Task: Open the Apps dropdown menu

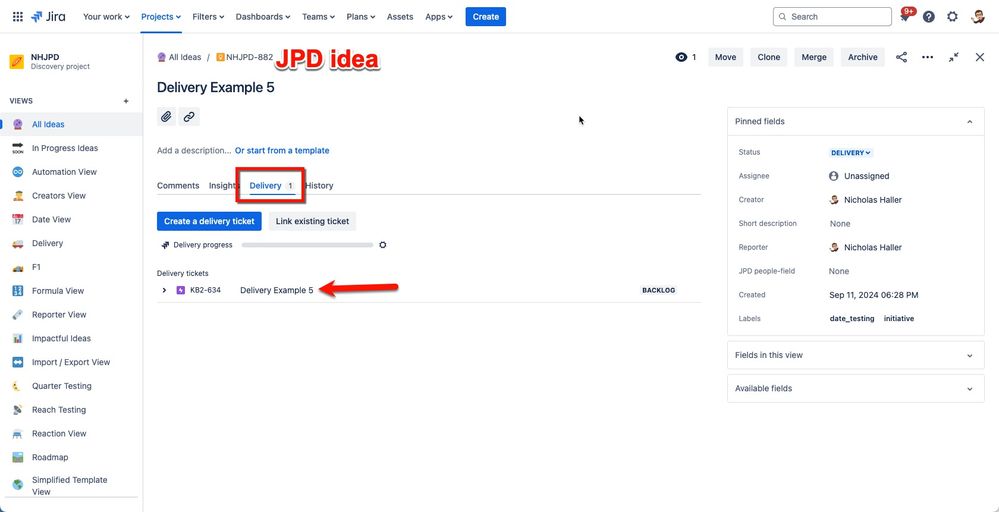Action: (439, 17)
